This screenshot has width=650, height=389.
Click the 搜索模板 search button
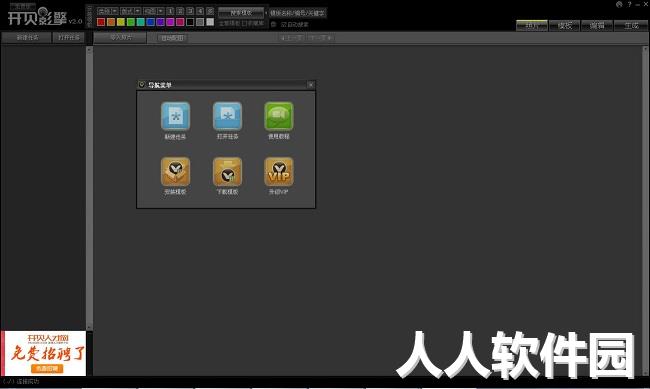241,12
